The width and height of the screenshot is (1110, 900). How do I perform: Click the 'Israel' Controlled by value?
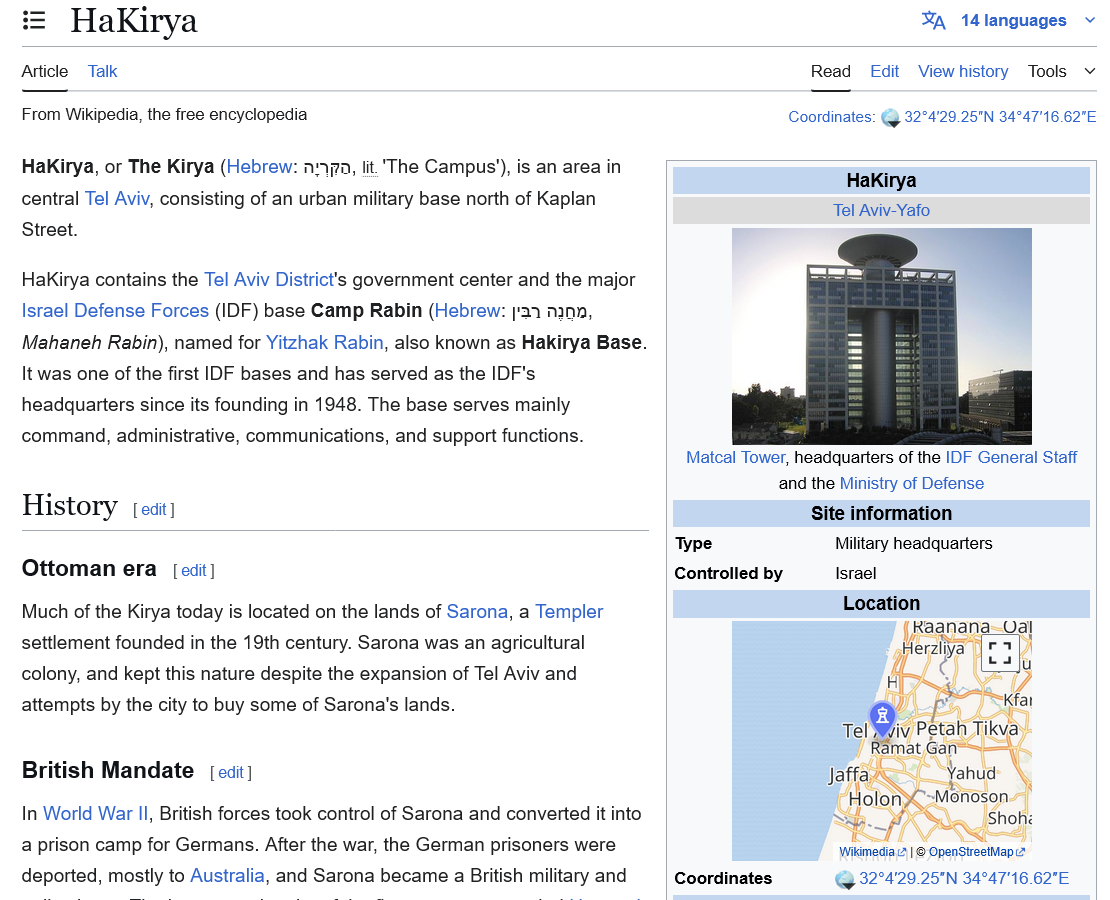tap(855, 574)
